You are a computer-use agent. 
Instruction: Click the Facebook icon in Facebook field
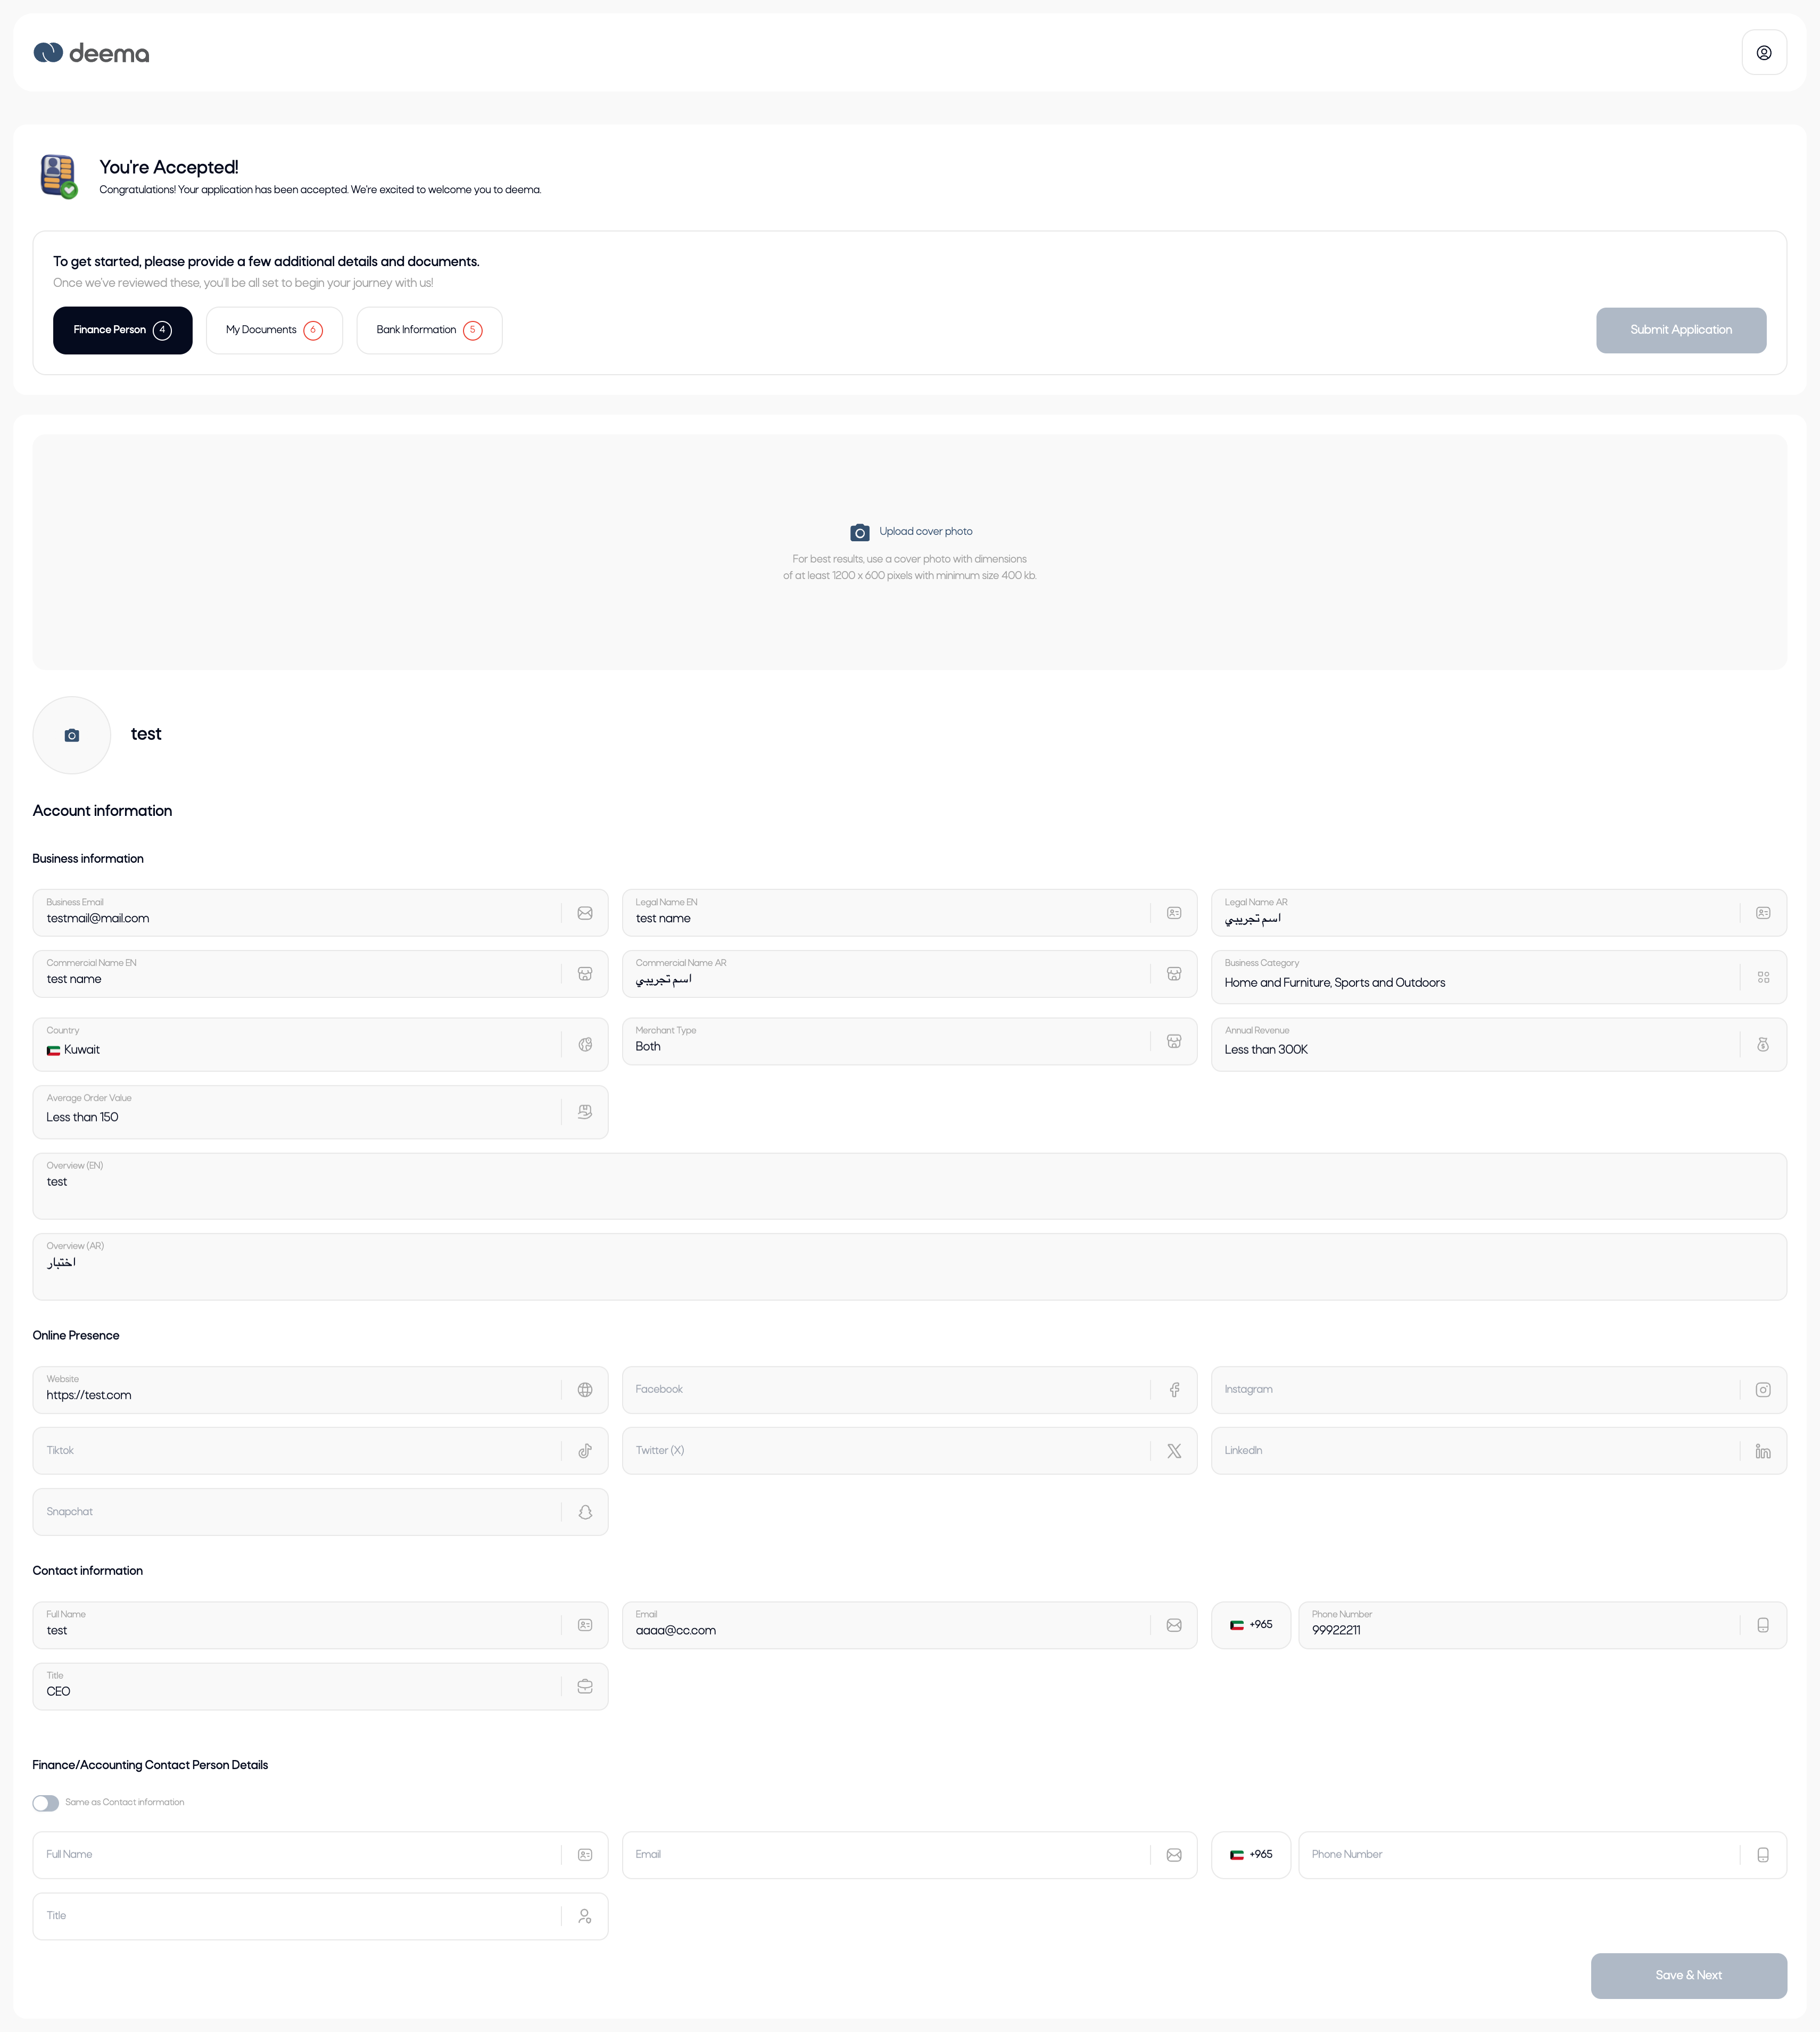(1174, 1390)
